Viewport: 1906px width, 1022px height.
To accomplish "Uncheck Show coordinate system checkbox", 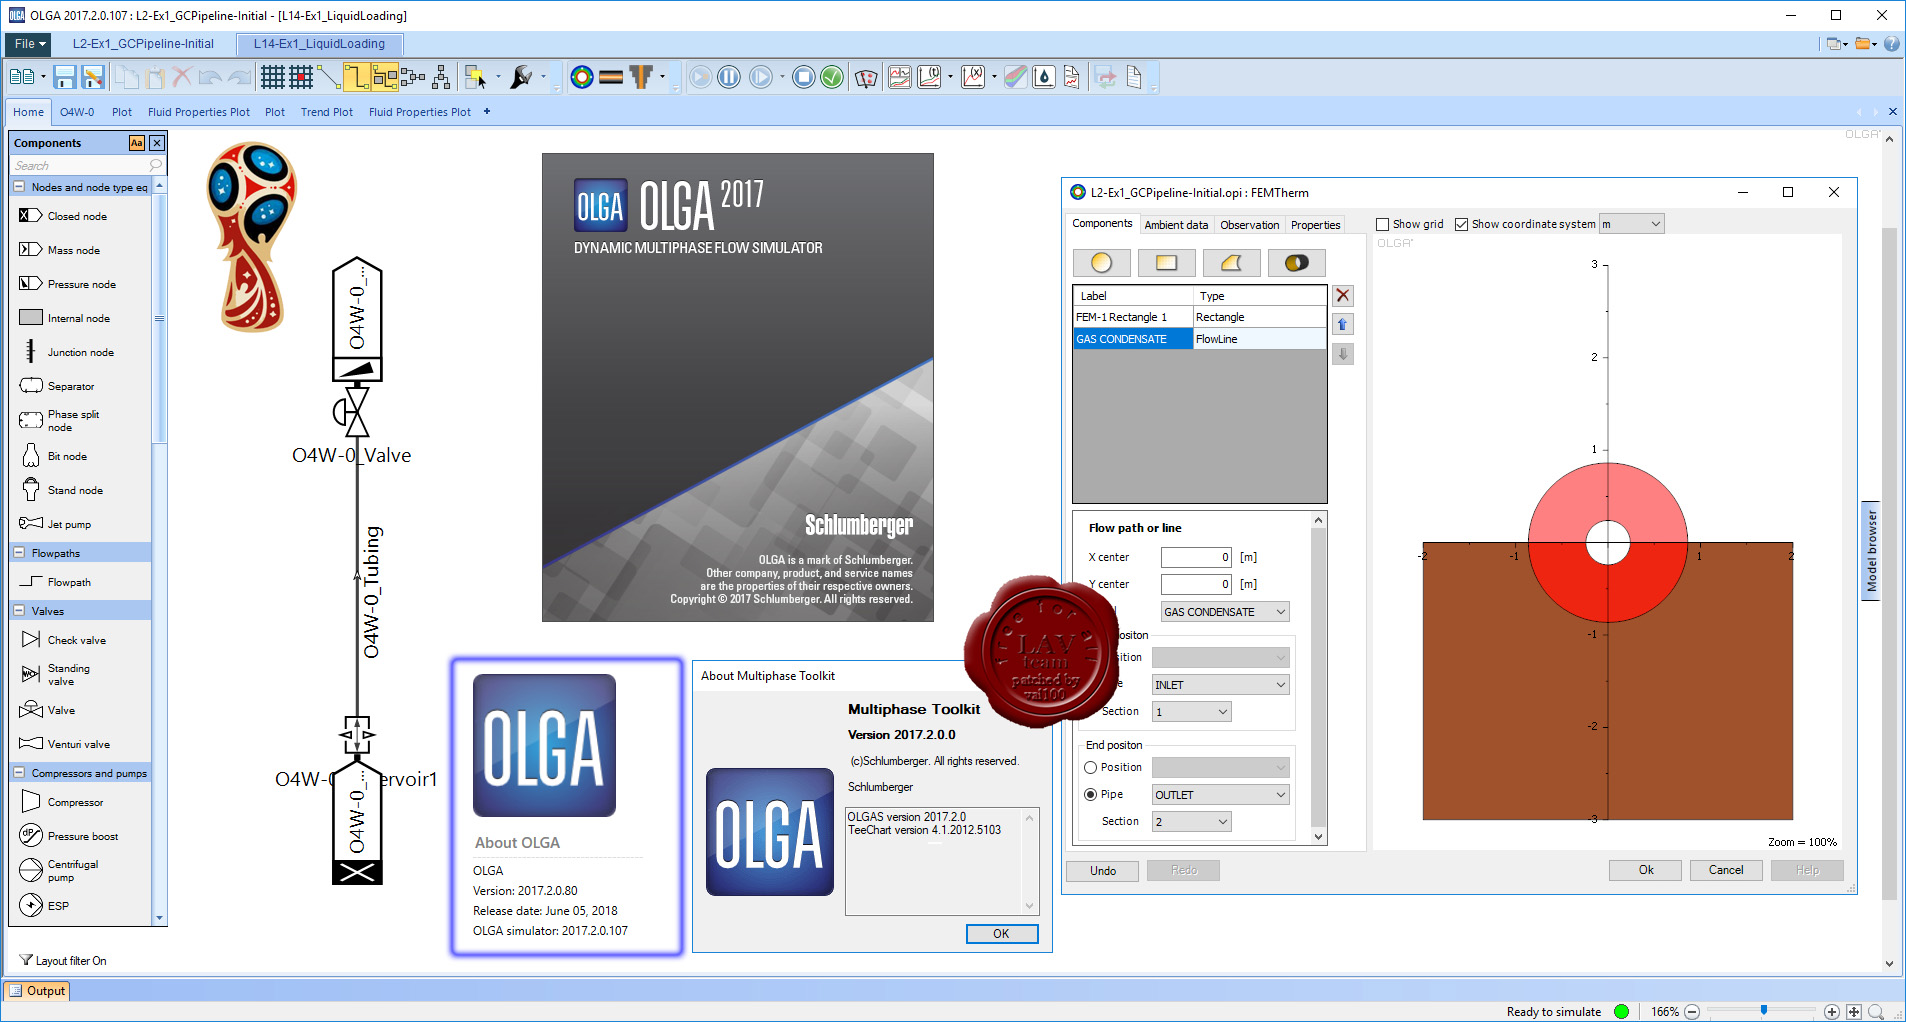I will point(1461,225).
